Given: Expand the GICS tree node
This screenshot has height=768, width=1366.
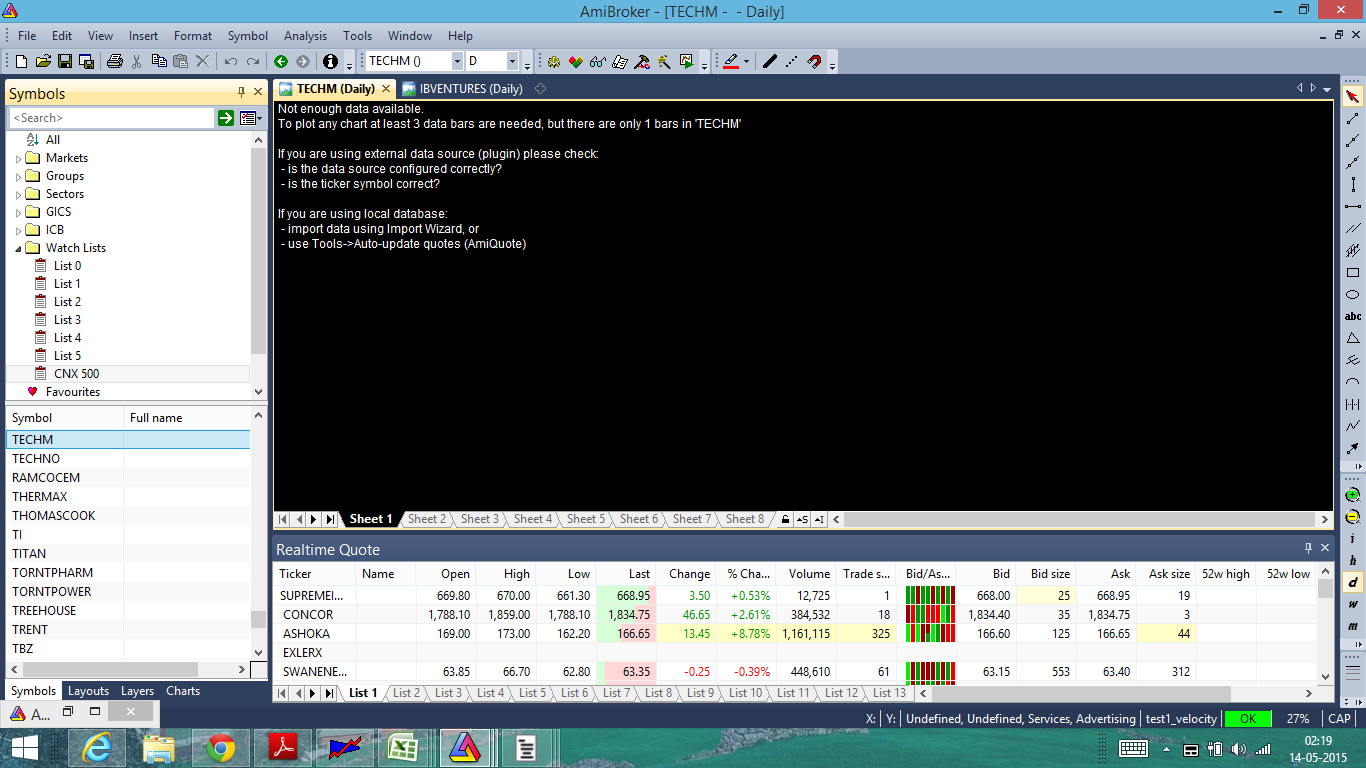Looking at the screenshot, I should (18, 212).
